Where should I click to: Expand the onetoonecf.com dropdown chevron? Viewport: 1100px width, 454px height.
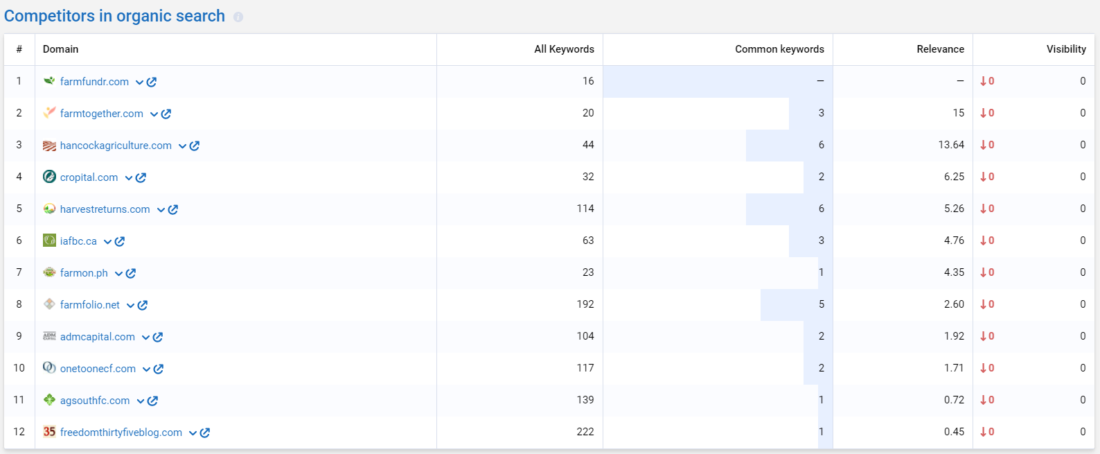(x=147, y=368)
